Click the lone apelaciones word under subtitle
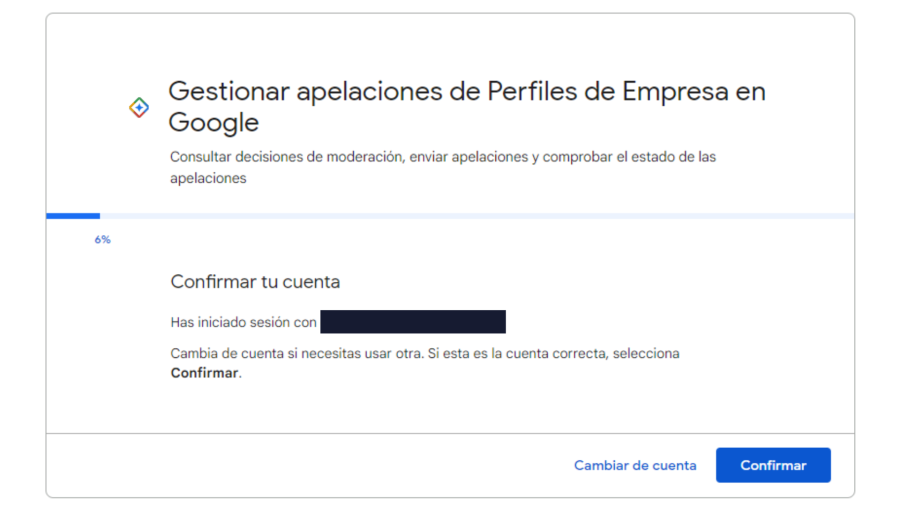 point(208,178)
